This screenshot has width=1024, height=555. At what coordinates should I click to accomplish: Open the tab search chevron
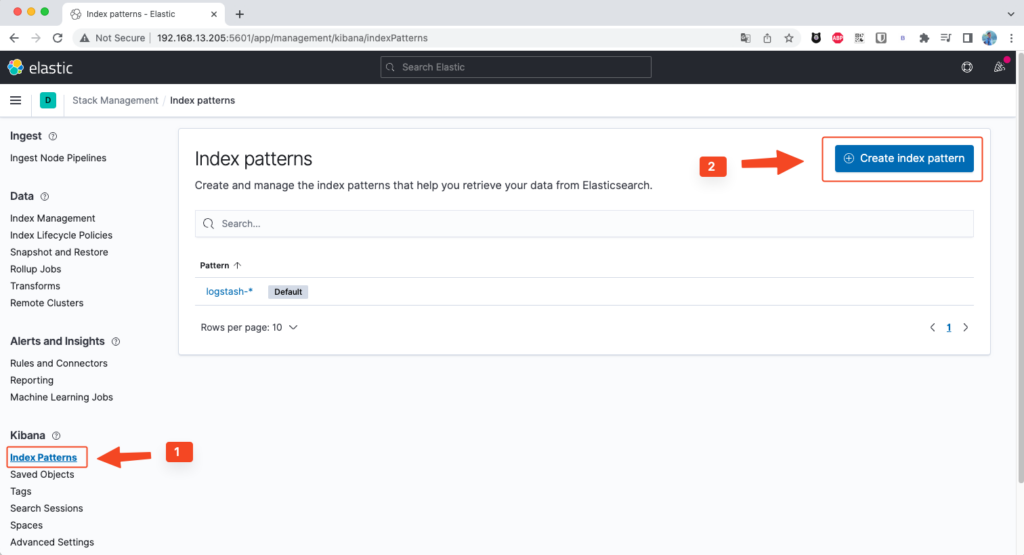[x=1011, y=14]
